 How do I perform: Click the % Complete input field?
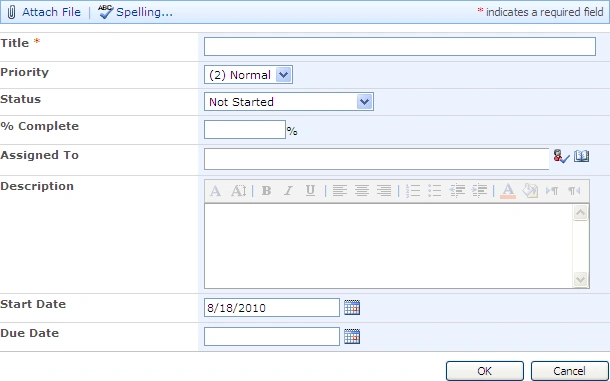(245, 130)
